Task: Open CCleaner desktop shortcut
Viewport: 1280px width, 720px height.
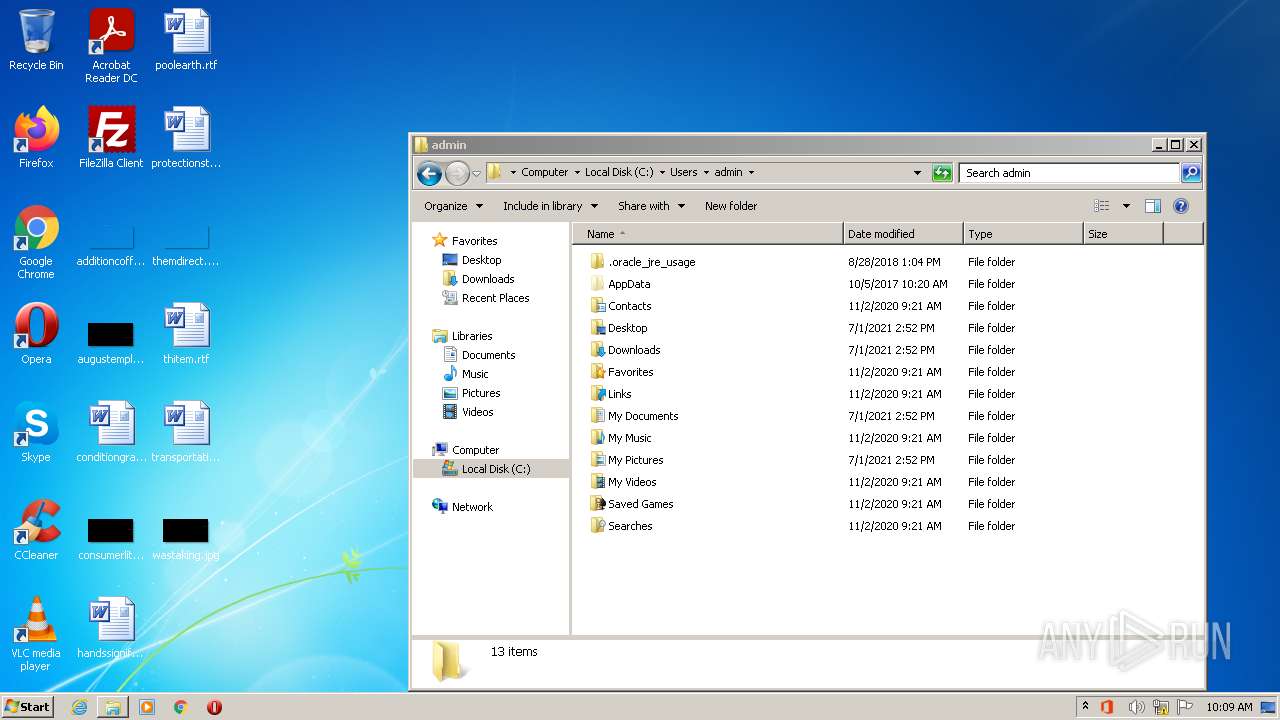Action: [x=36, y=530]
